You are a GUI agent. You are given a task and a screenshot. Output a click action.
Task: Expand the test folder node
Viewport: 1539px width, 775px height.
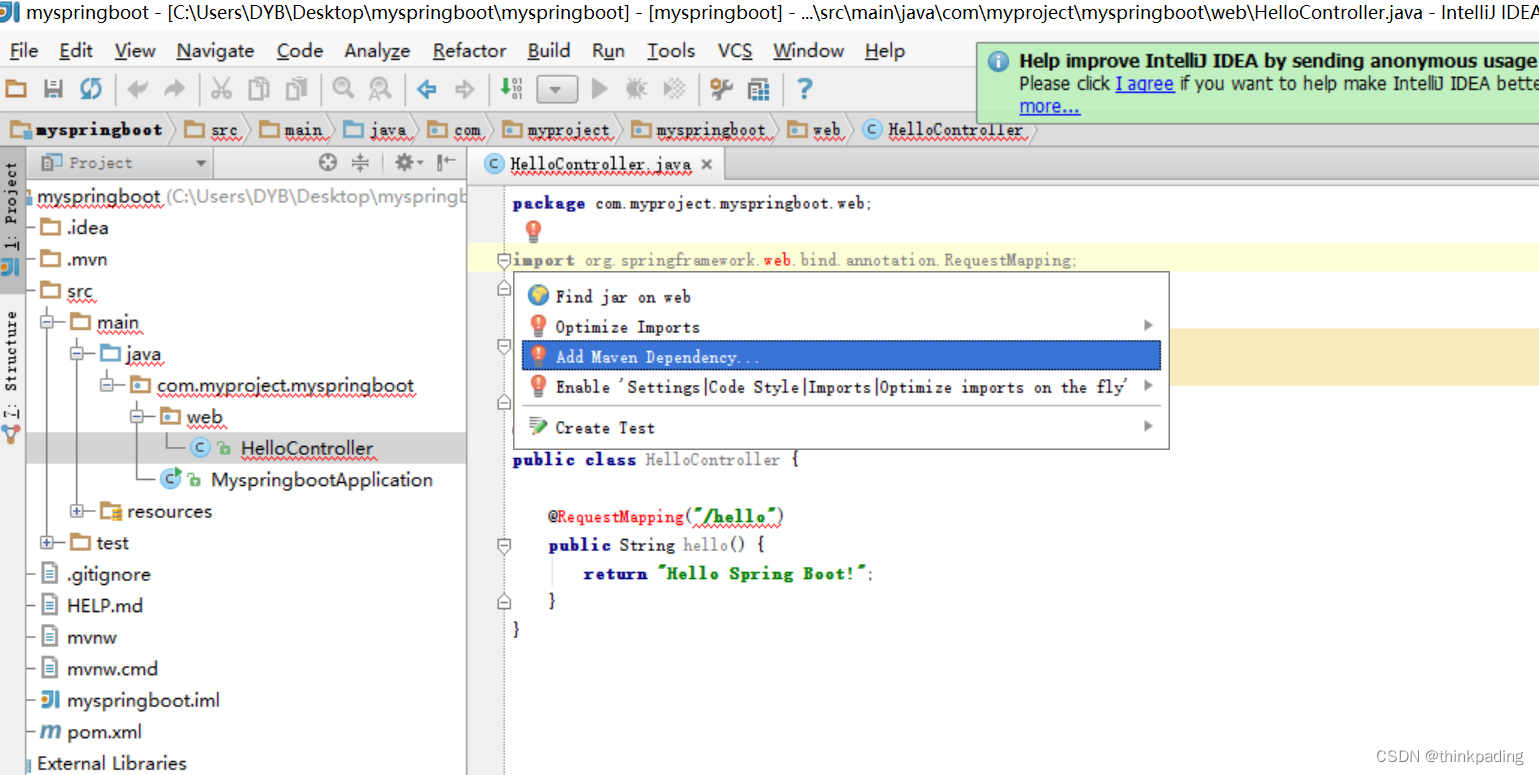(47, 542)
